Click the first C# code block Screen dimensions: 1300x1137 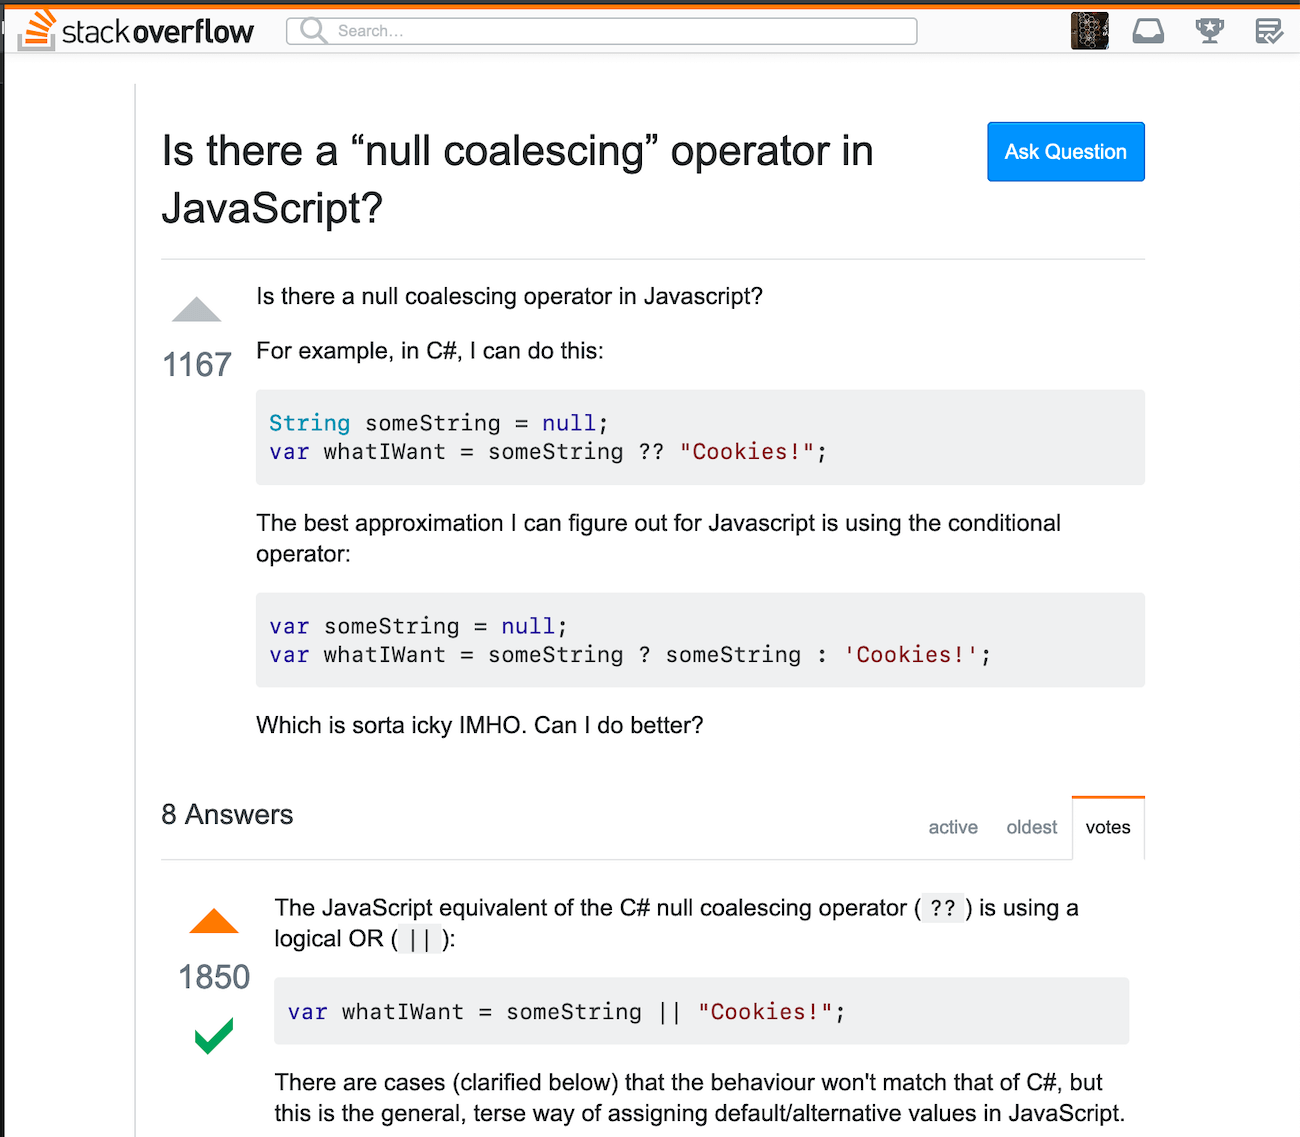(x=700, y=437)
